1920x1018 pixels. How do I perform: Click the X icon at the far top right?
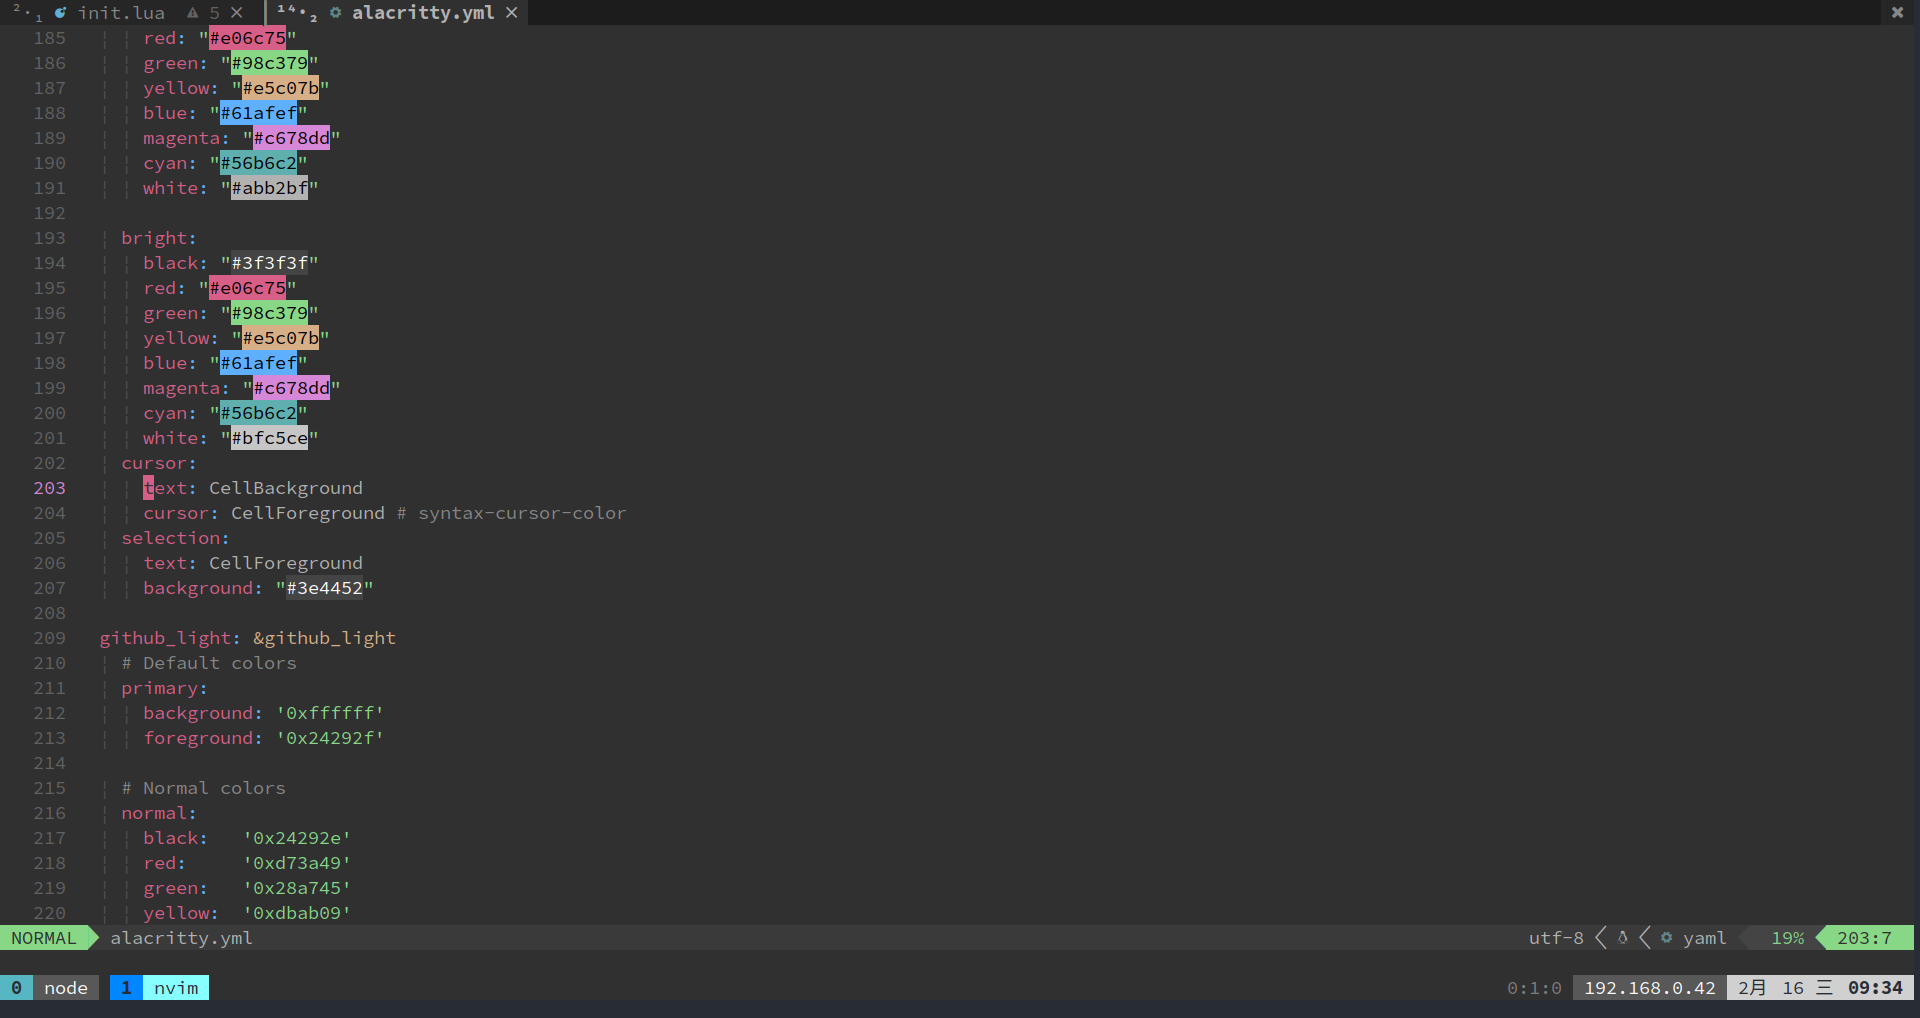[1897, 13]
